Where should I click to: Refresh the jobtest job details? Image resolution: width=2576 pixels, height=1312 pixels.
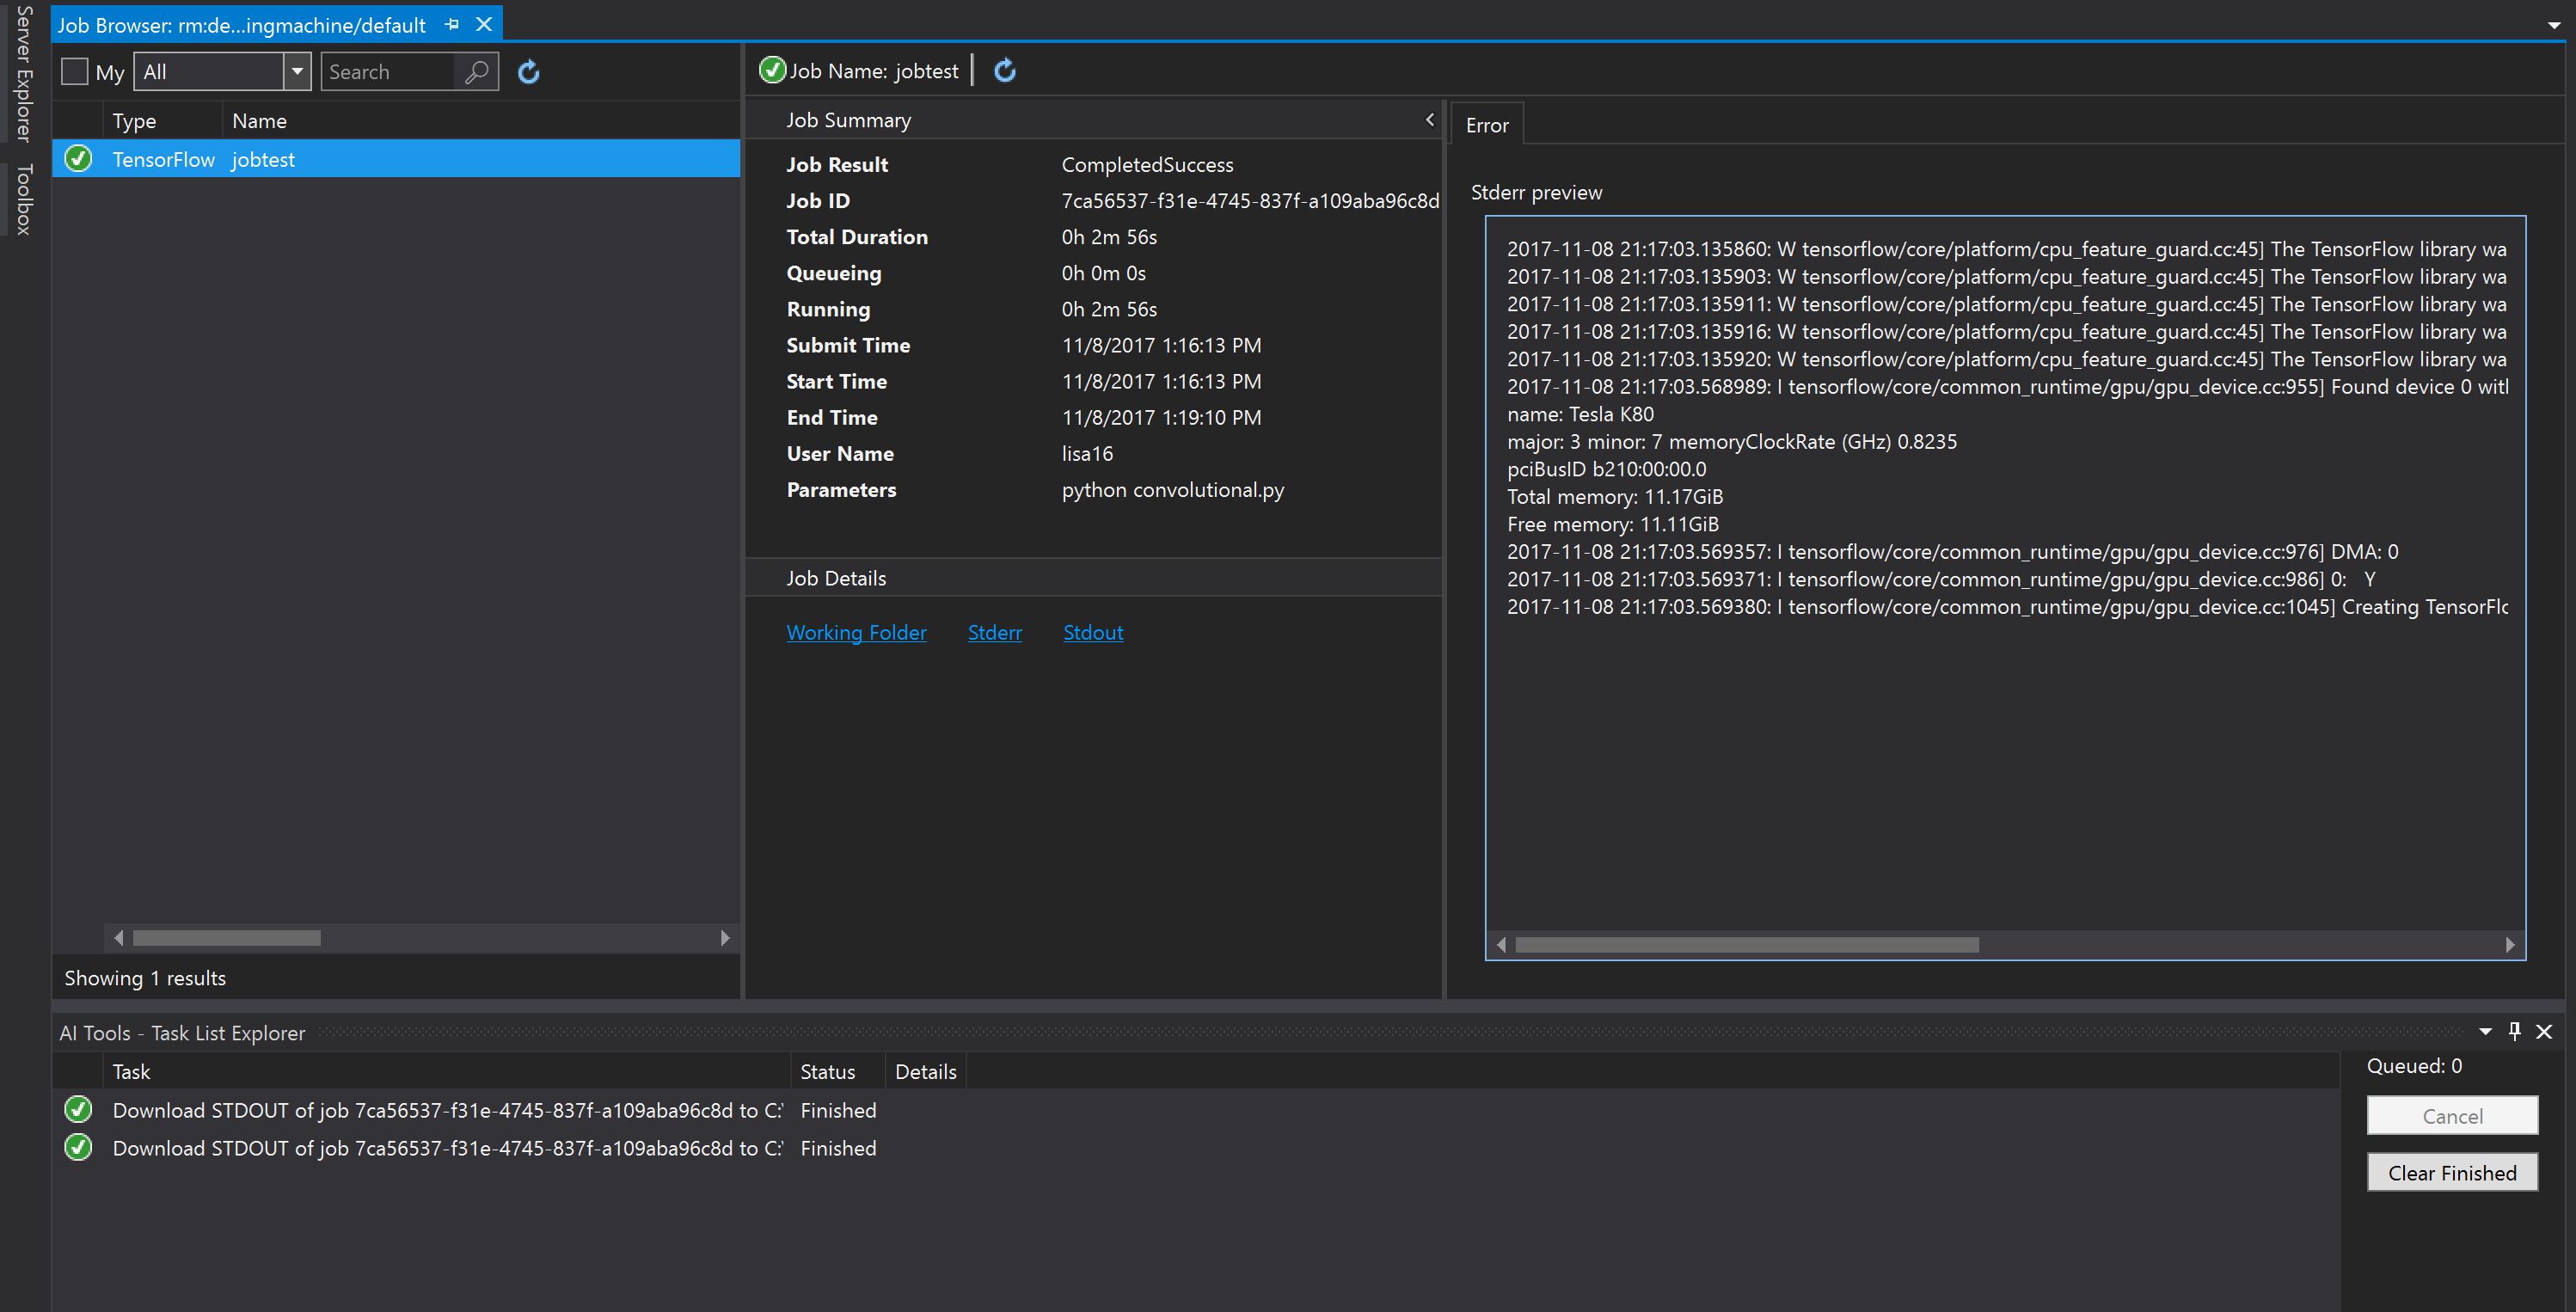[1005, 70]
